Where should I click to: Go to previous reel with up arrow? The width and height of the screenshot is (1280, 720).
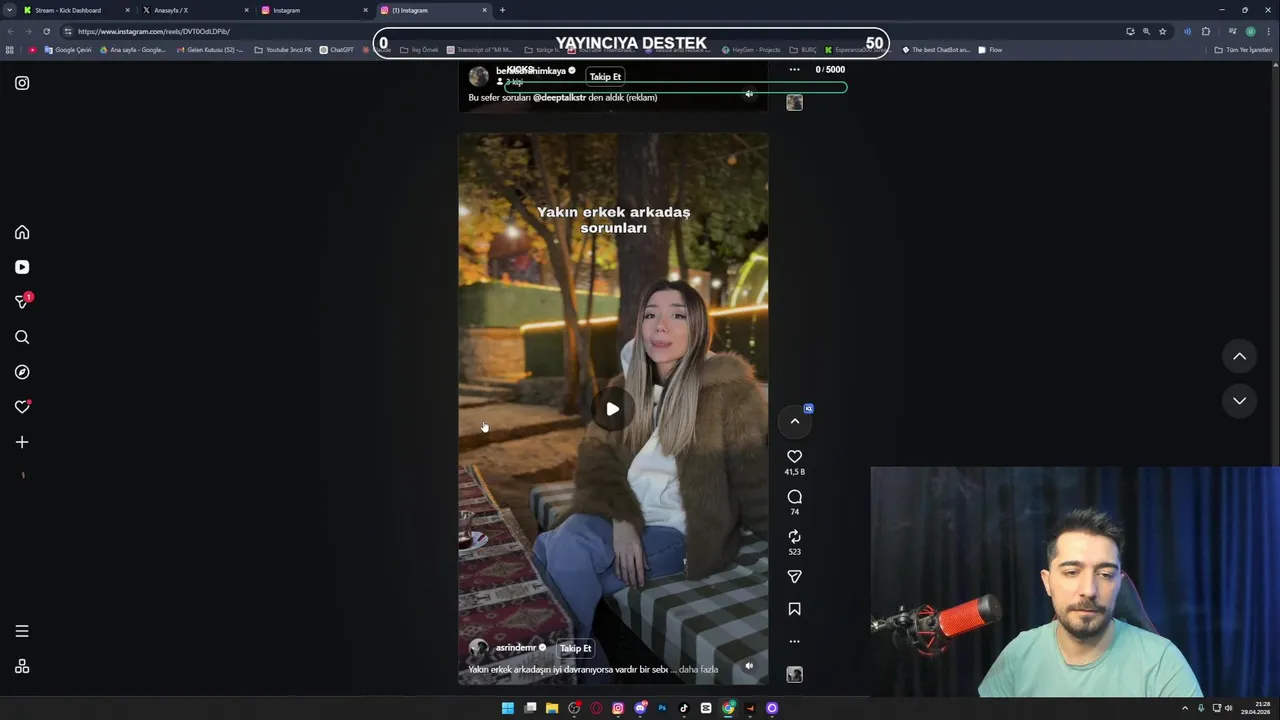[1239, 356]
